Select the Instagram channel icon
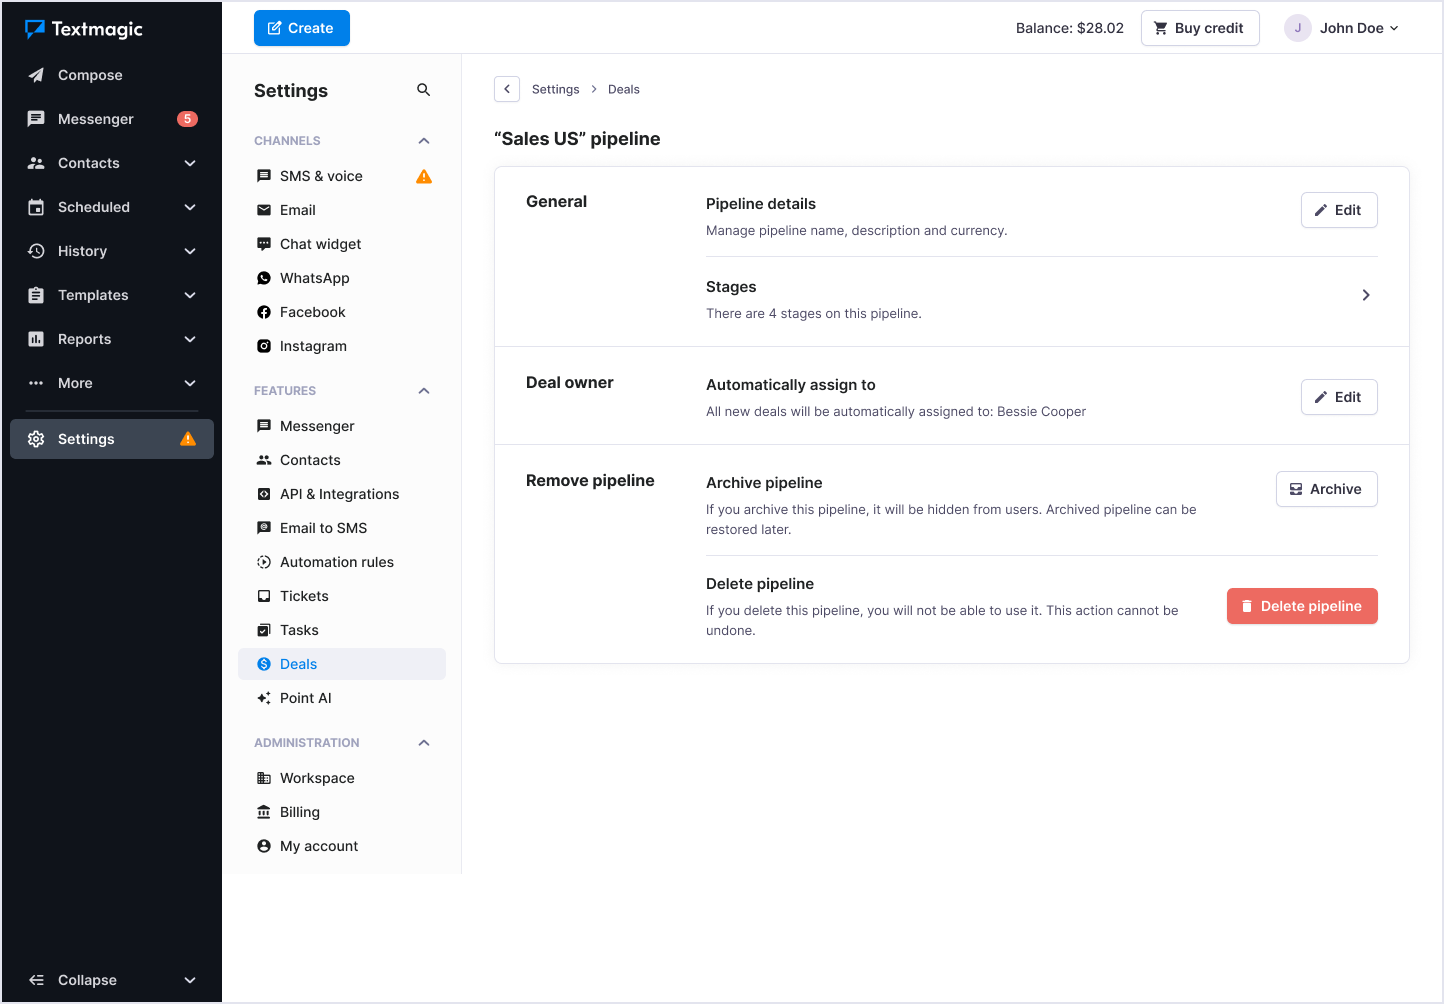 tap(263, 345)
